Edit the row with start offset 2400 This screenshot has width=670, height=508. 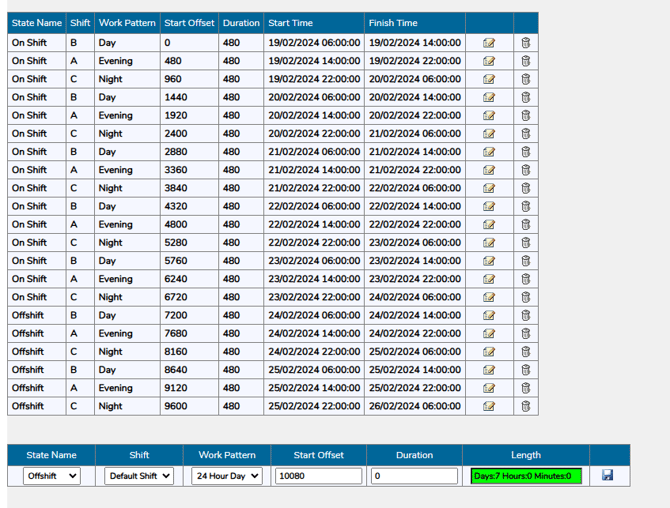pos(489,134)
